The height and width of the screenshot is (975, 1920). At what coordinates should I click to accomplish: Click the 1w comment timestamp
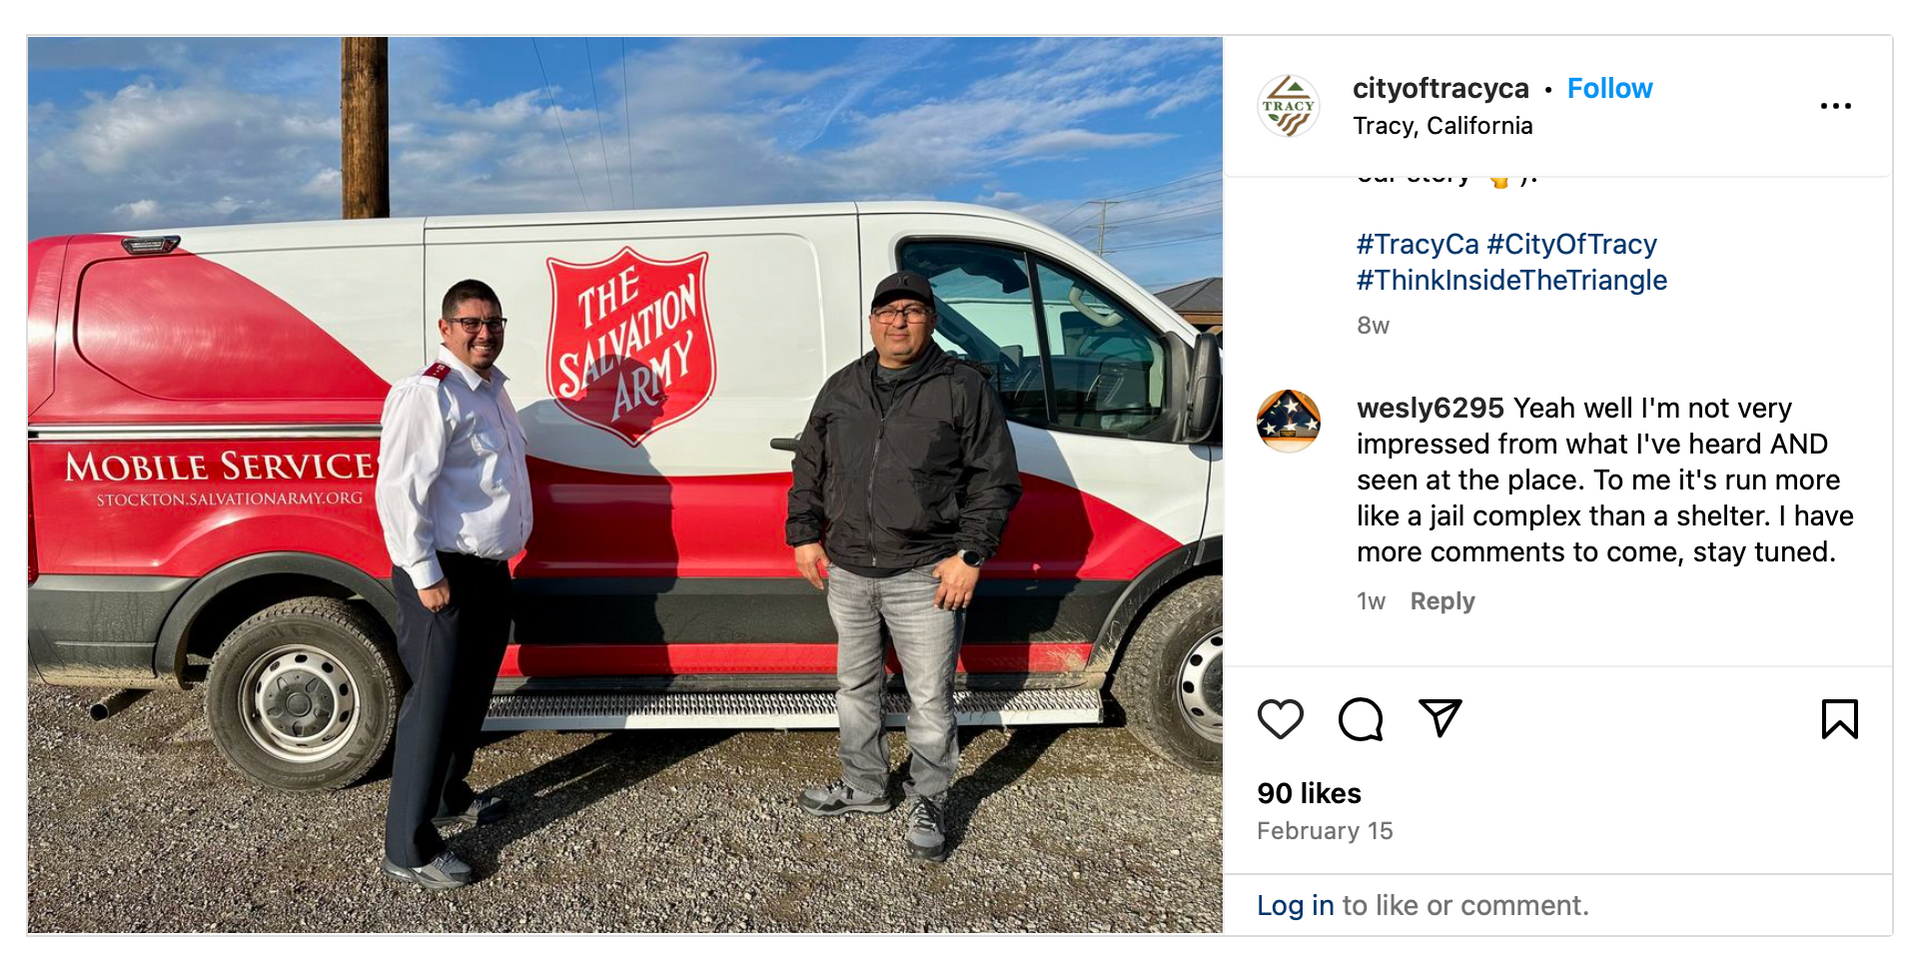[x=1371, y=601]
